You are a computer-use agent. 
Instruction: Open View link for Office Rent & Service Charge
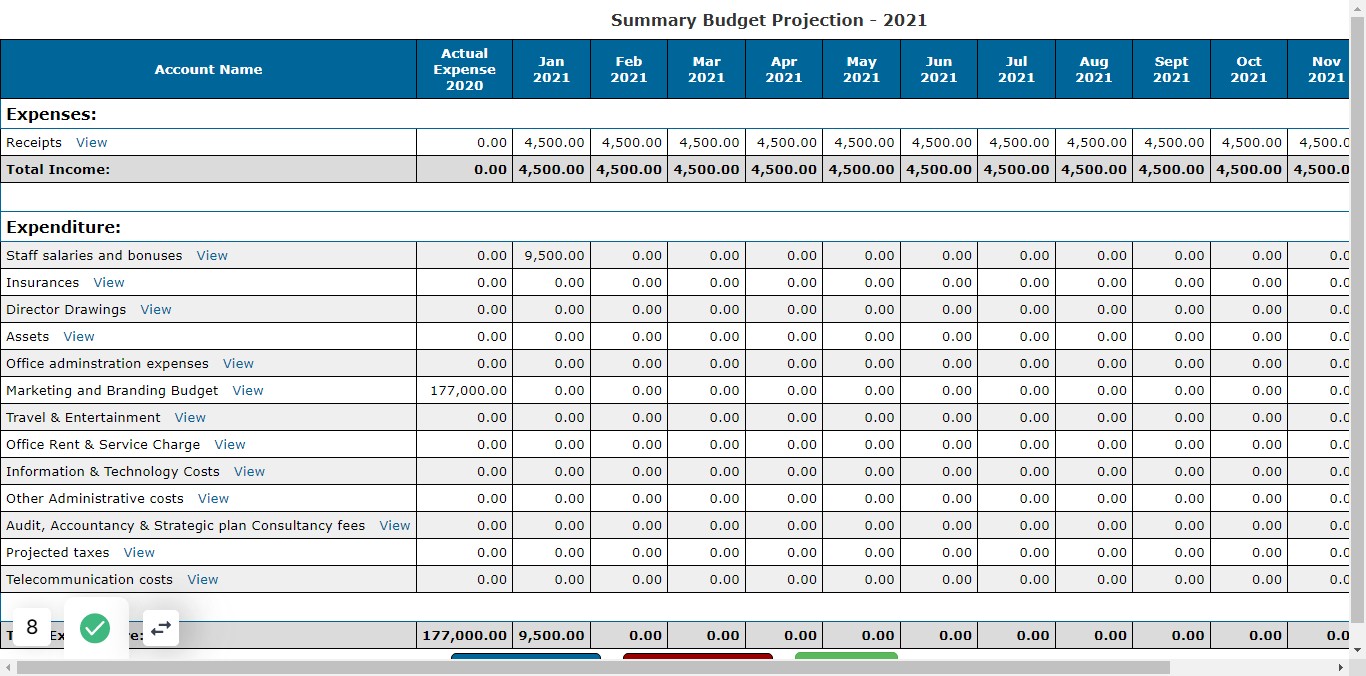click(x=230, y=445)
